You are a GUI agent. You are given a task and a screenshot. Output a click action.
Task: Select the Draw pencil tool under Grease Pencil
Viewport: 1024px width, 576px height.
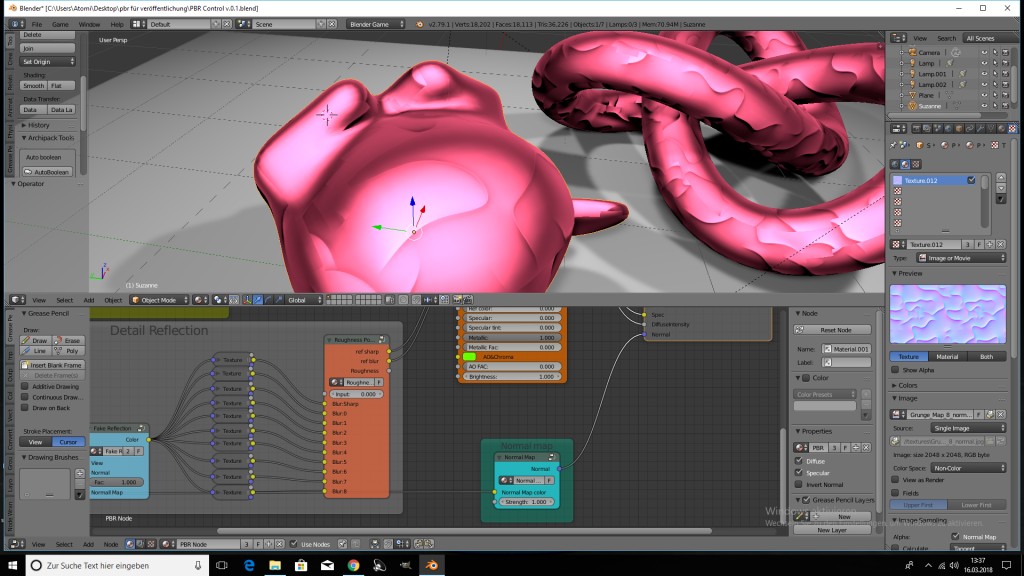coord(34,340)
